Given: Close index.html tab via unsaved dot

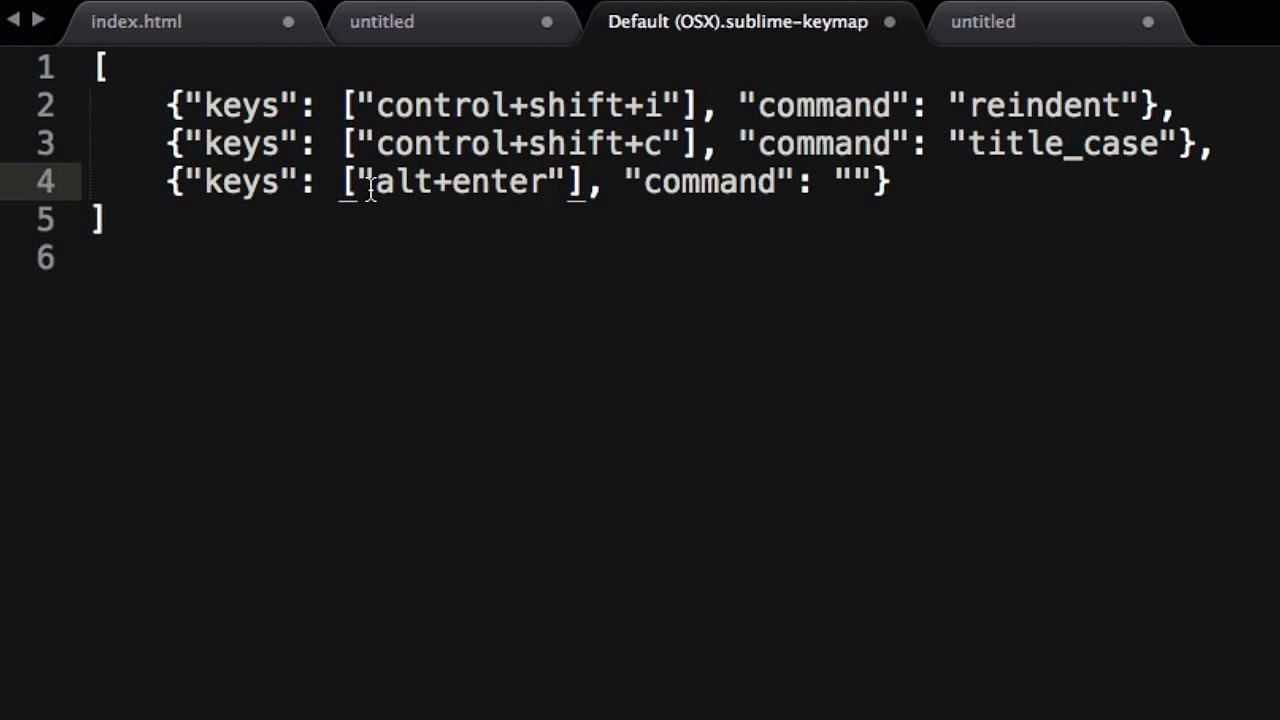Looking at the screenshot, I should click(x=288, y=22).
